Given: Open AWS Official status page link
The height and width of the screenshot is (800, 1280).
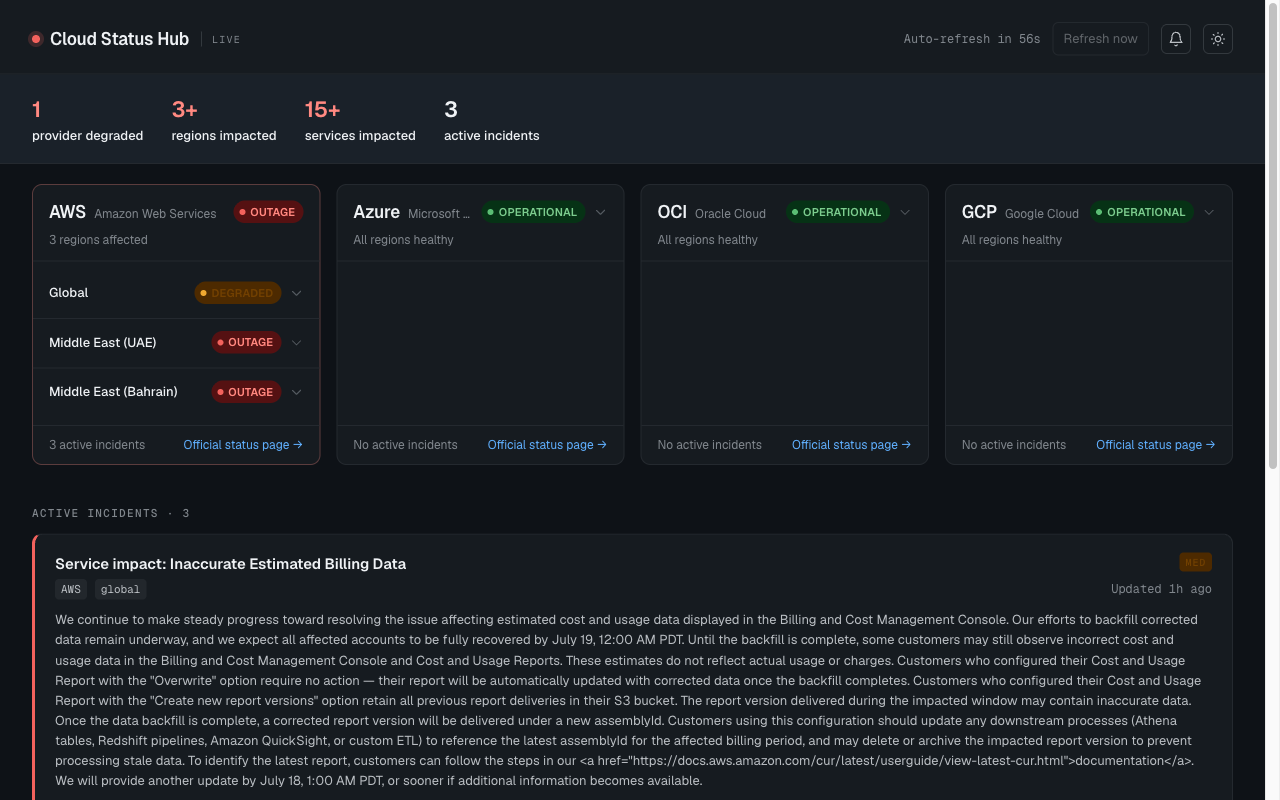Looking at the screenshot, I should pyautogui.click(x=243, y=445).
